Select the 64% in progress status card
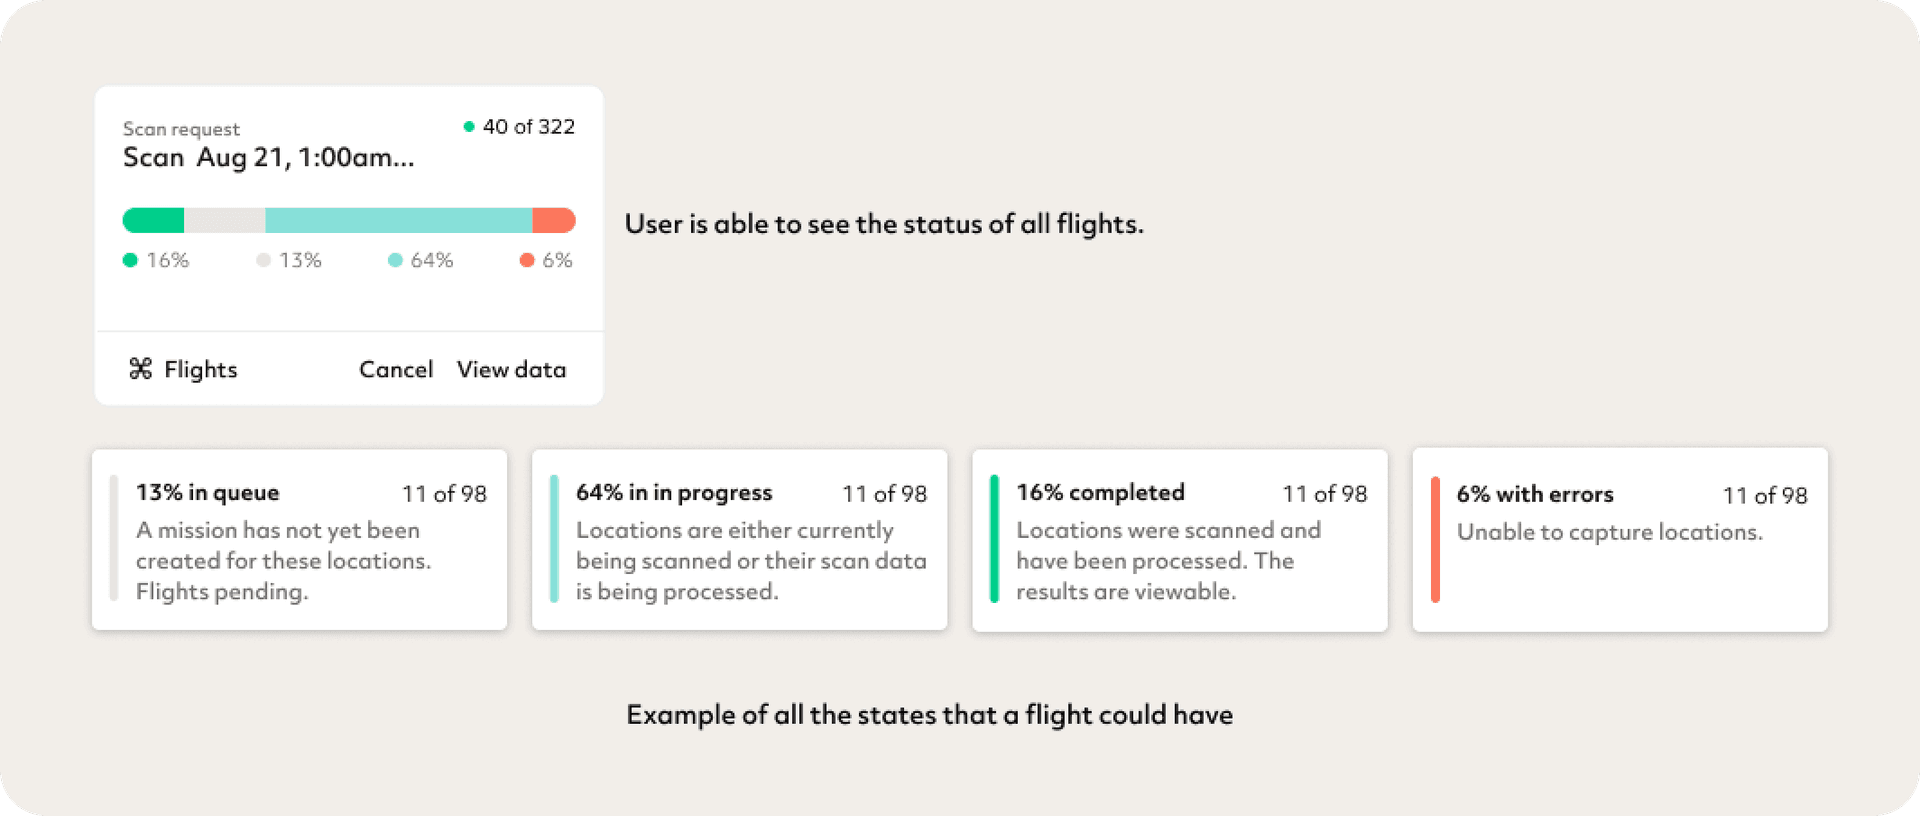1920x816 pixels. click(x=739, y=540)
